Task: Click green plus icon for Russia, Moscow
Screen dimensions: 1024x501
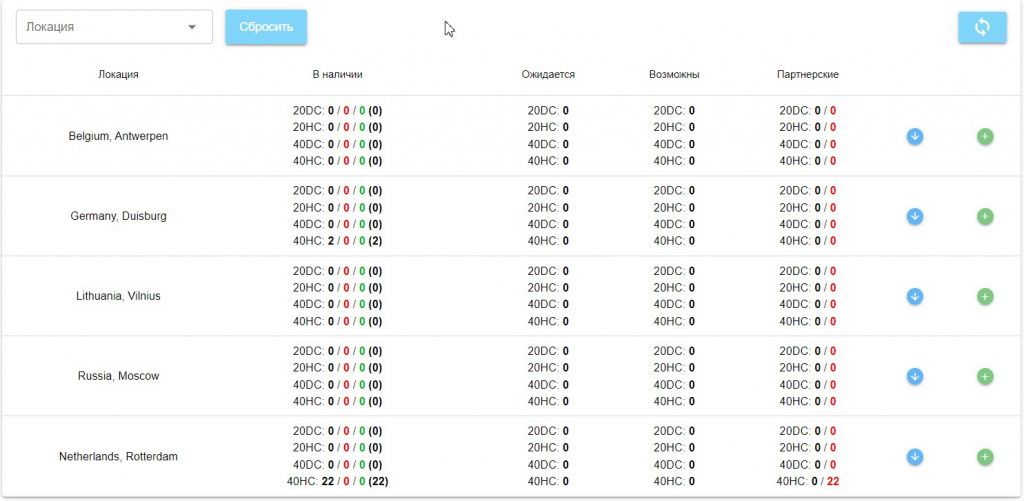Action: coord(985,376)
